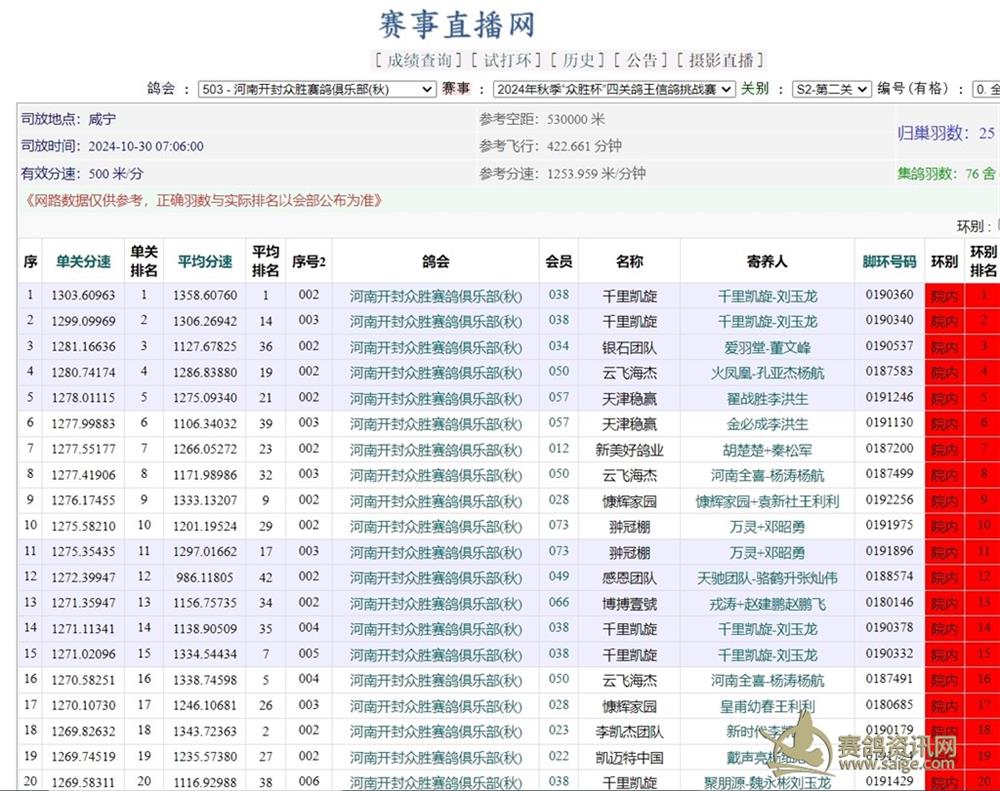Open 翟战胜李洪生 owner link

tap(767, 399)
